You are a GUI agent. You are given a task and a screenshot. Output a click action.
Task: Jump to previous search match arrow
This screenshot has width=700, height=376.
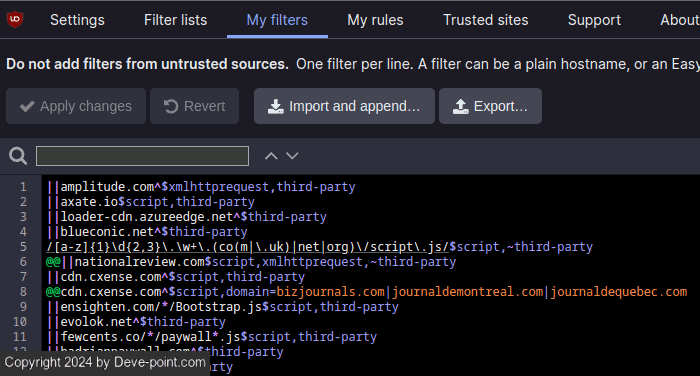271,156
